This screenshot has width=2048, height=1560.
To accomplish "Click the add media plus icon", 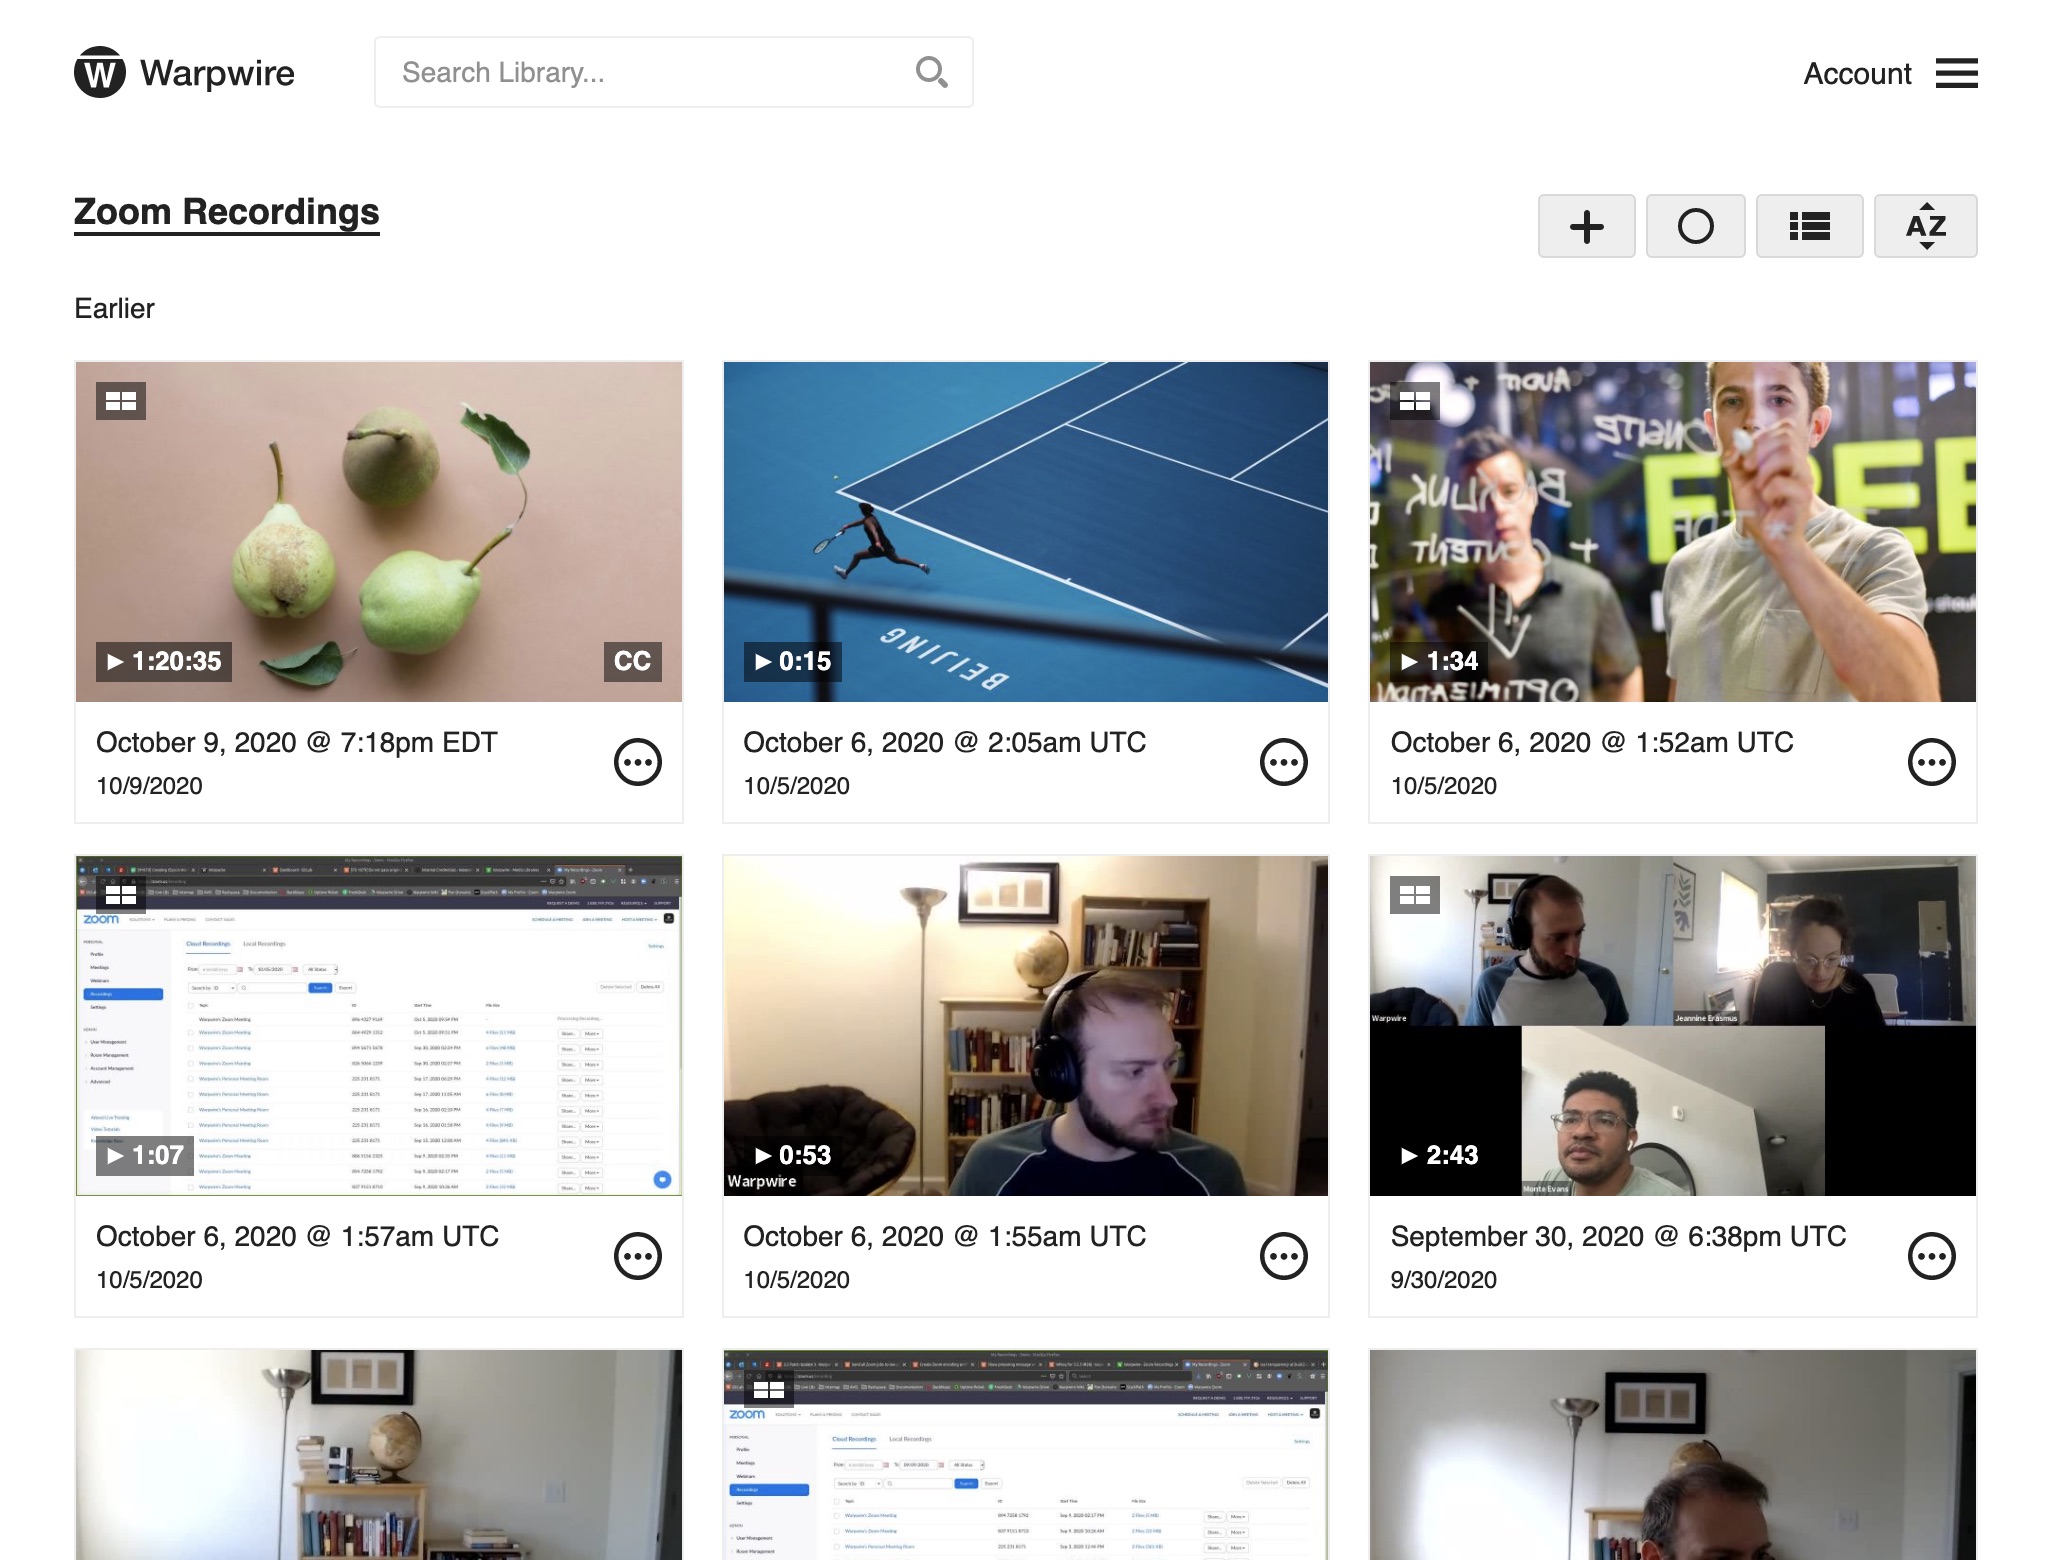I will (x=1586, y=226).
